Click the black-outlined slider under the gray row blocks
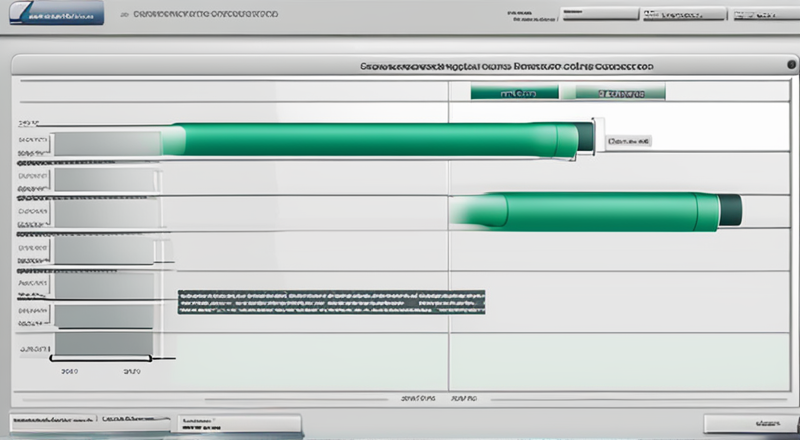Viewport: 800px width, 440px height. tap(101, 358)
